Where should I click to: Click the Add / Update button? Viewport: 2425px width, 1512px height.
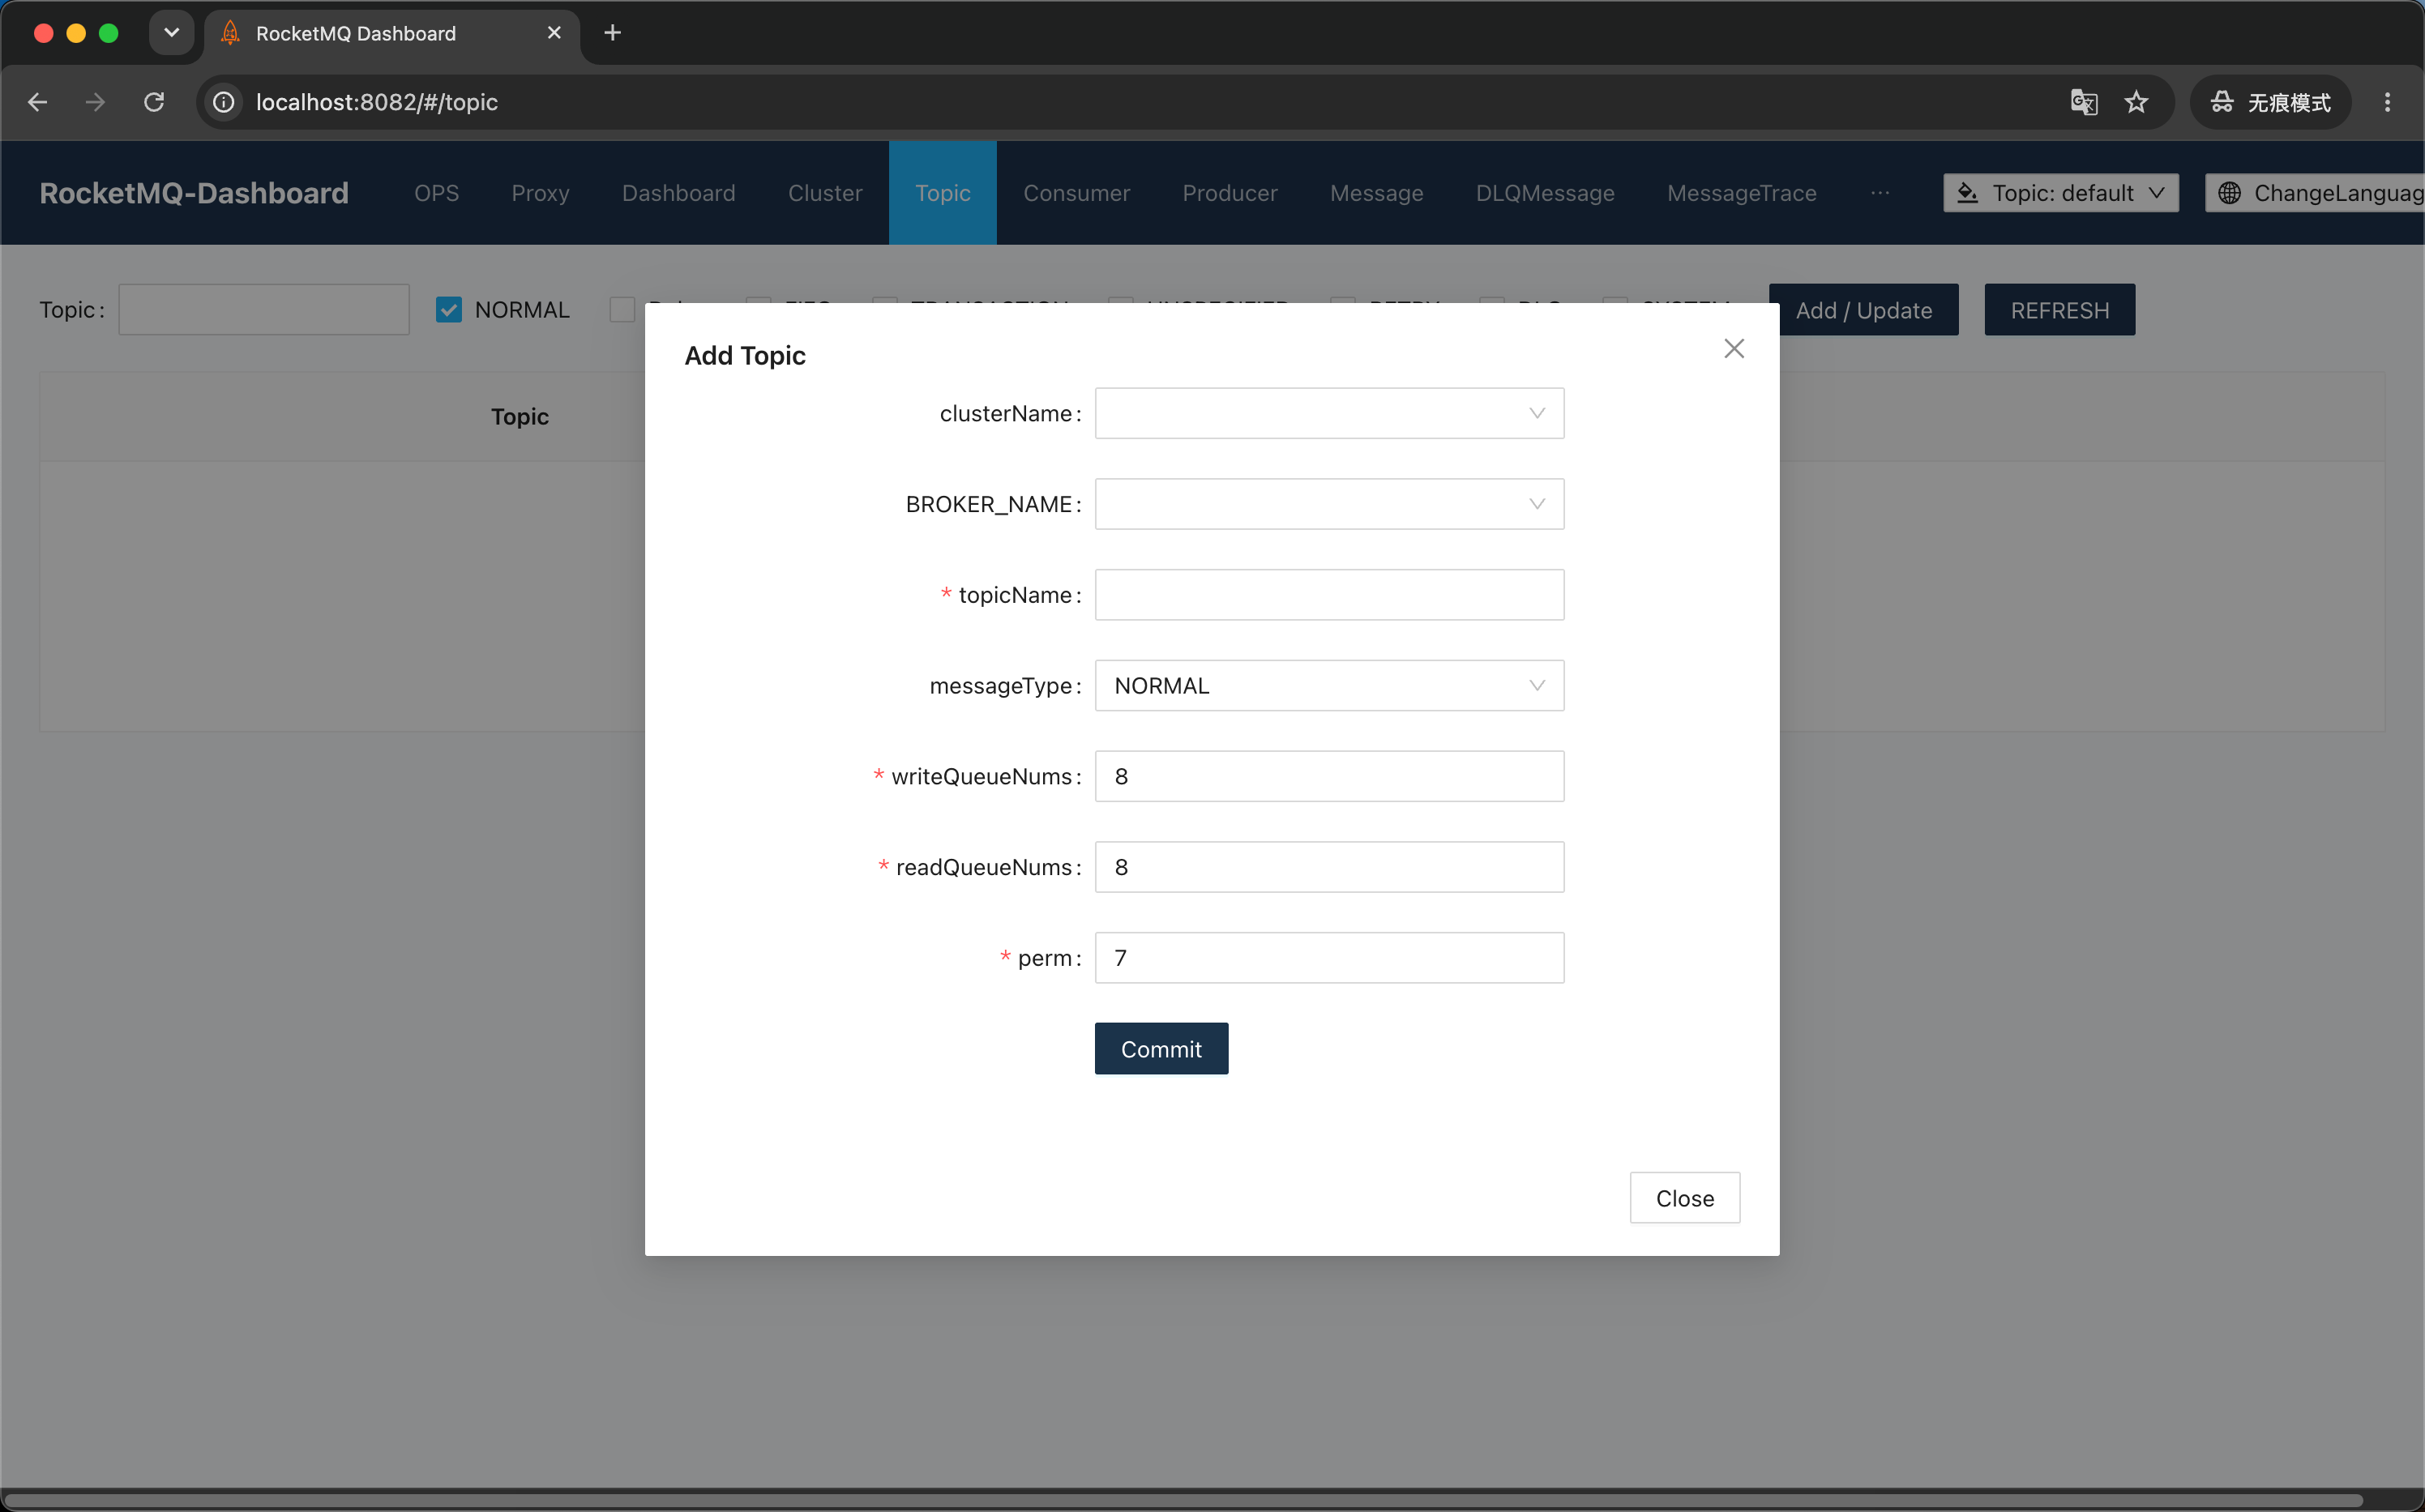1866,310
